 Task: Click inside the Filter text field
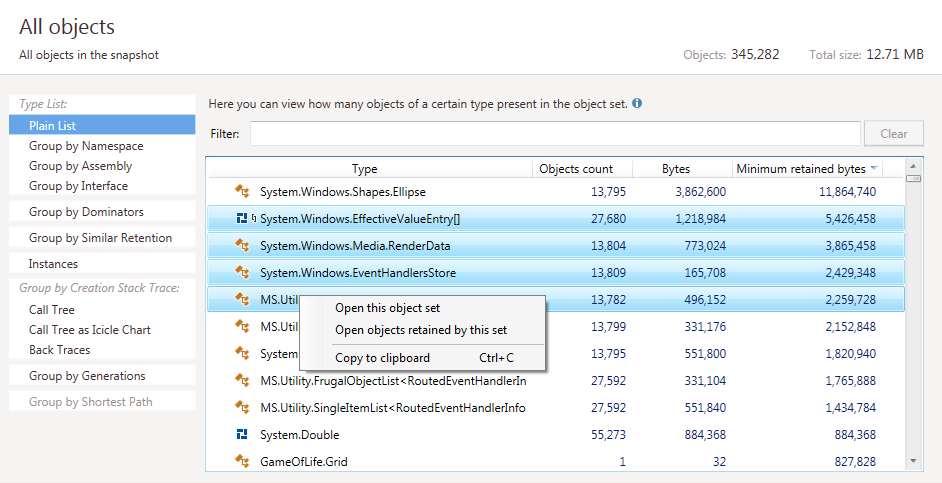point(554,134)
